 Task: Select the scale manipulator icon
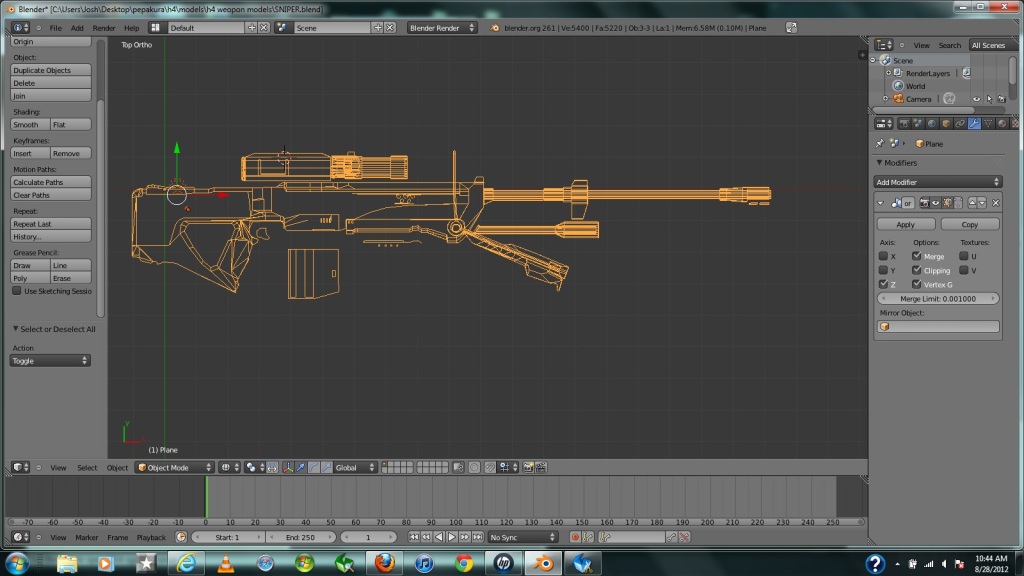click(327, 468)
